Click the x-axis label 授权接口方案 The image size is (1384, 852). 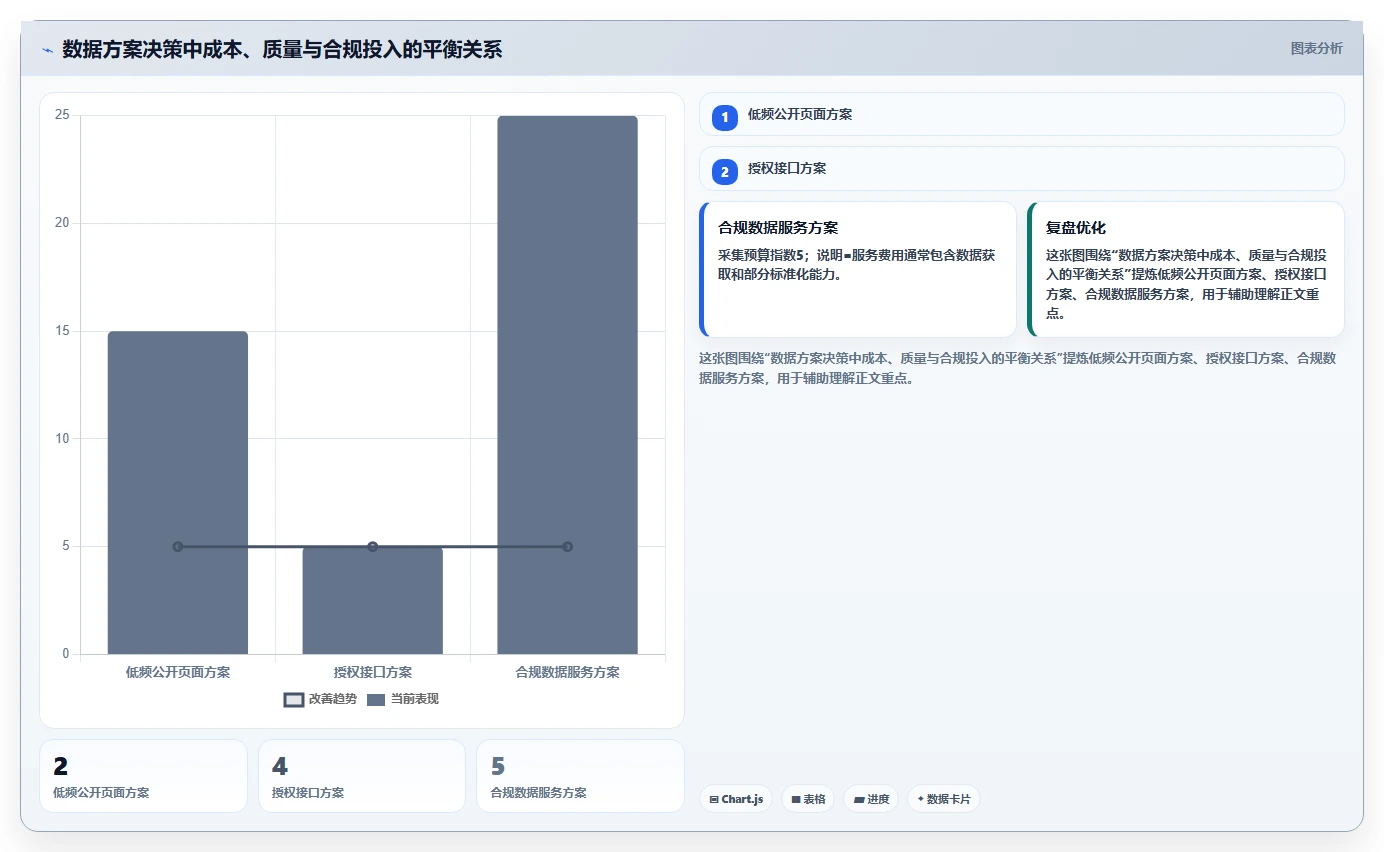(373, 672)
